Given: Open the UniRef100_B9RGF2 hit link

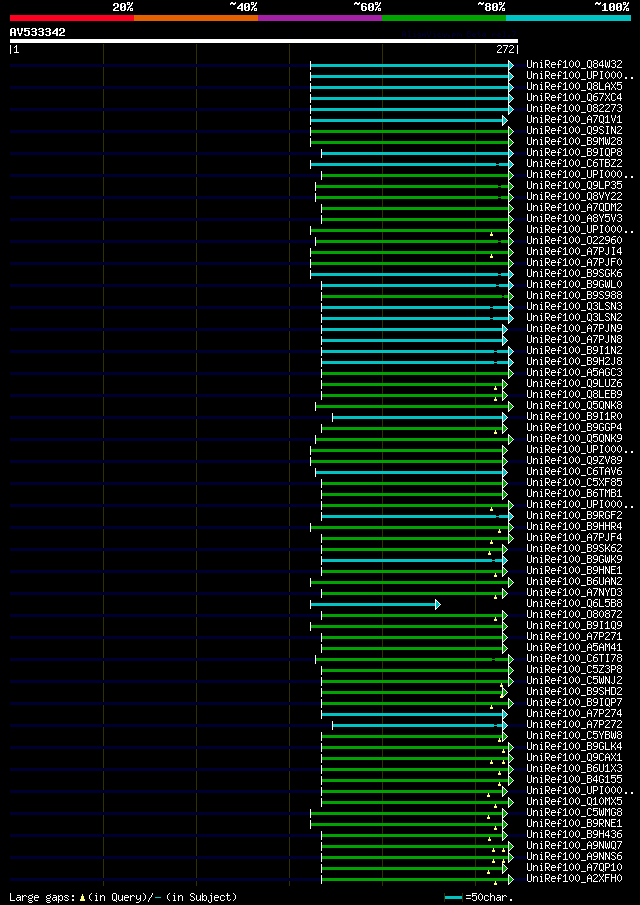Looking at the screenshot, I should (574, 515).
